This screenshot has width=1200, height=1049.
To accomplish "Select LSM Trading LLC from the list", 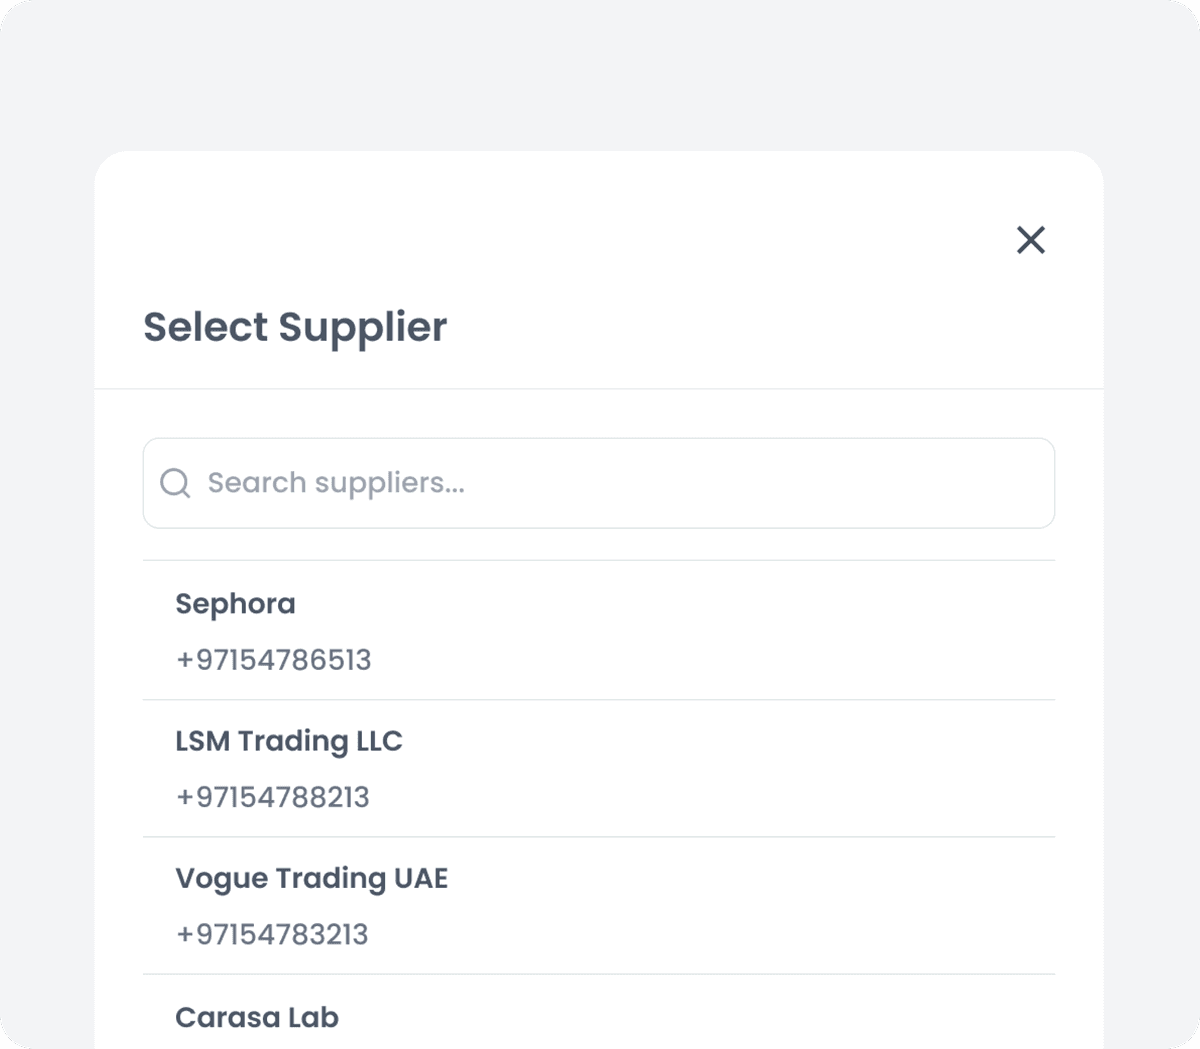I will pos(600,766).
